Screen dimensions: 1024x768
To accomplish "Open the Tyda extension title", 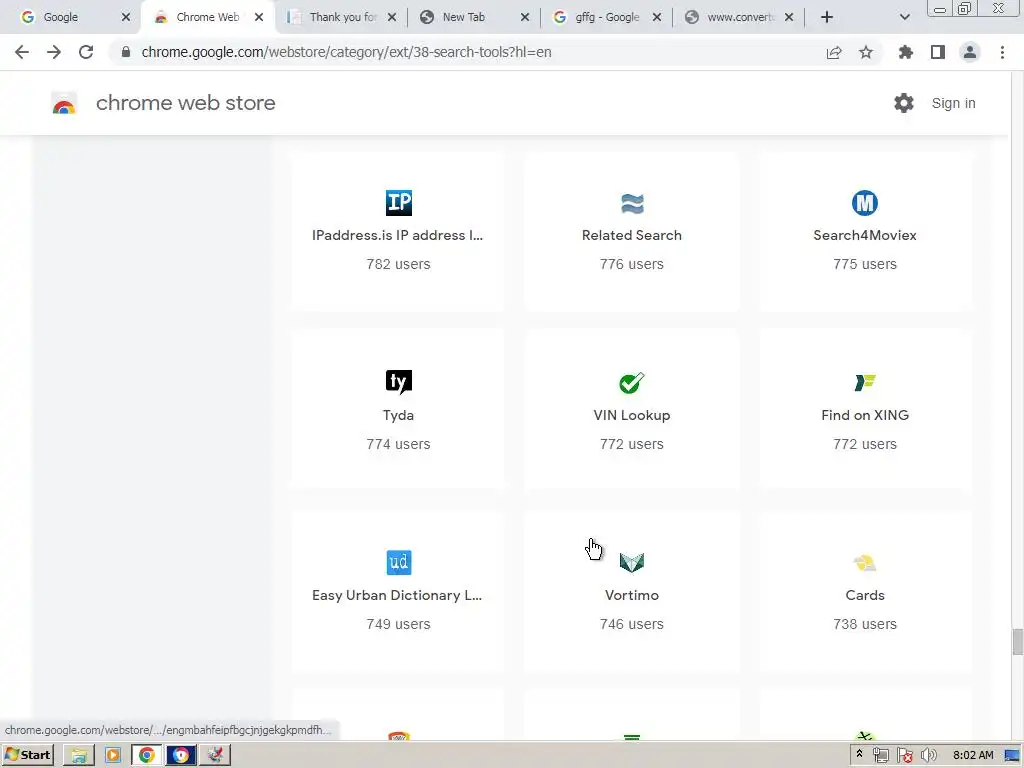I will coord(398,415).
